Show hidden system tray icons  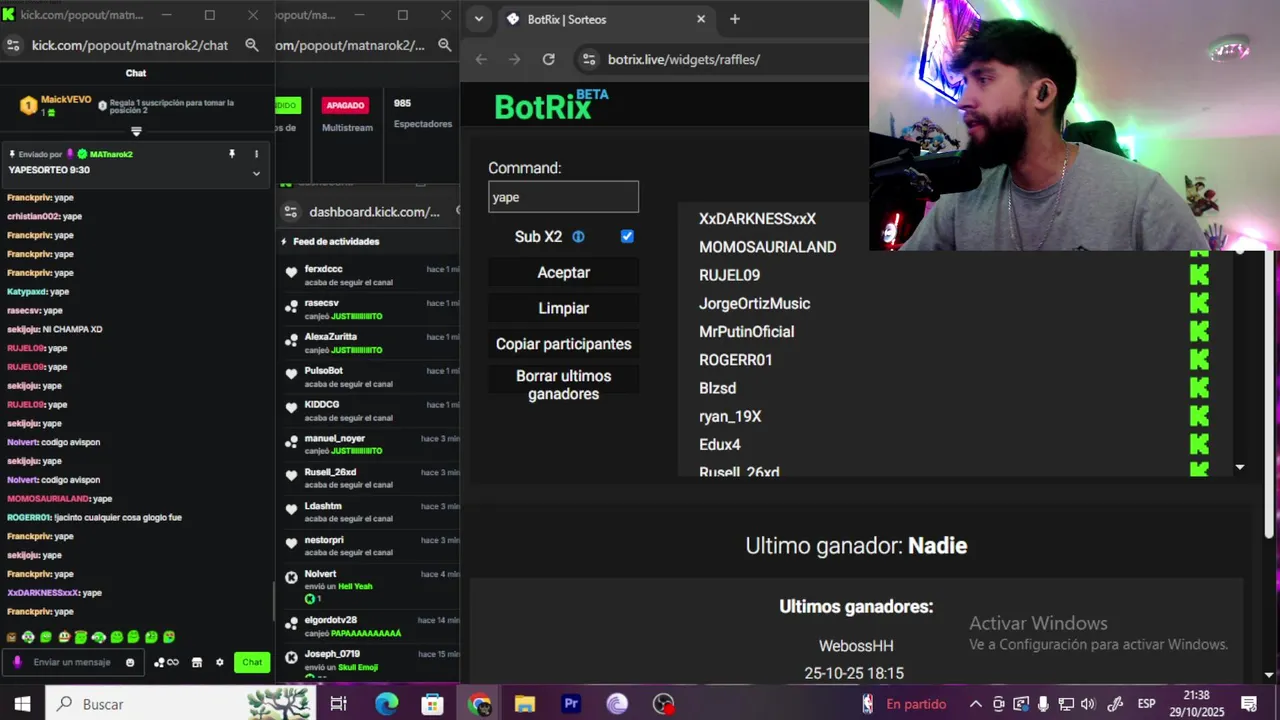[975, 704]
